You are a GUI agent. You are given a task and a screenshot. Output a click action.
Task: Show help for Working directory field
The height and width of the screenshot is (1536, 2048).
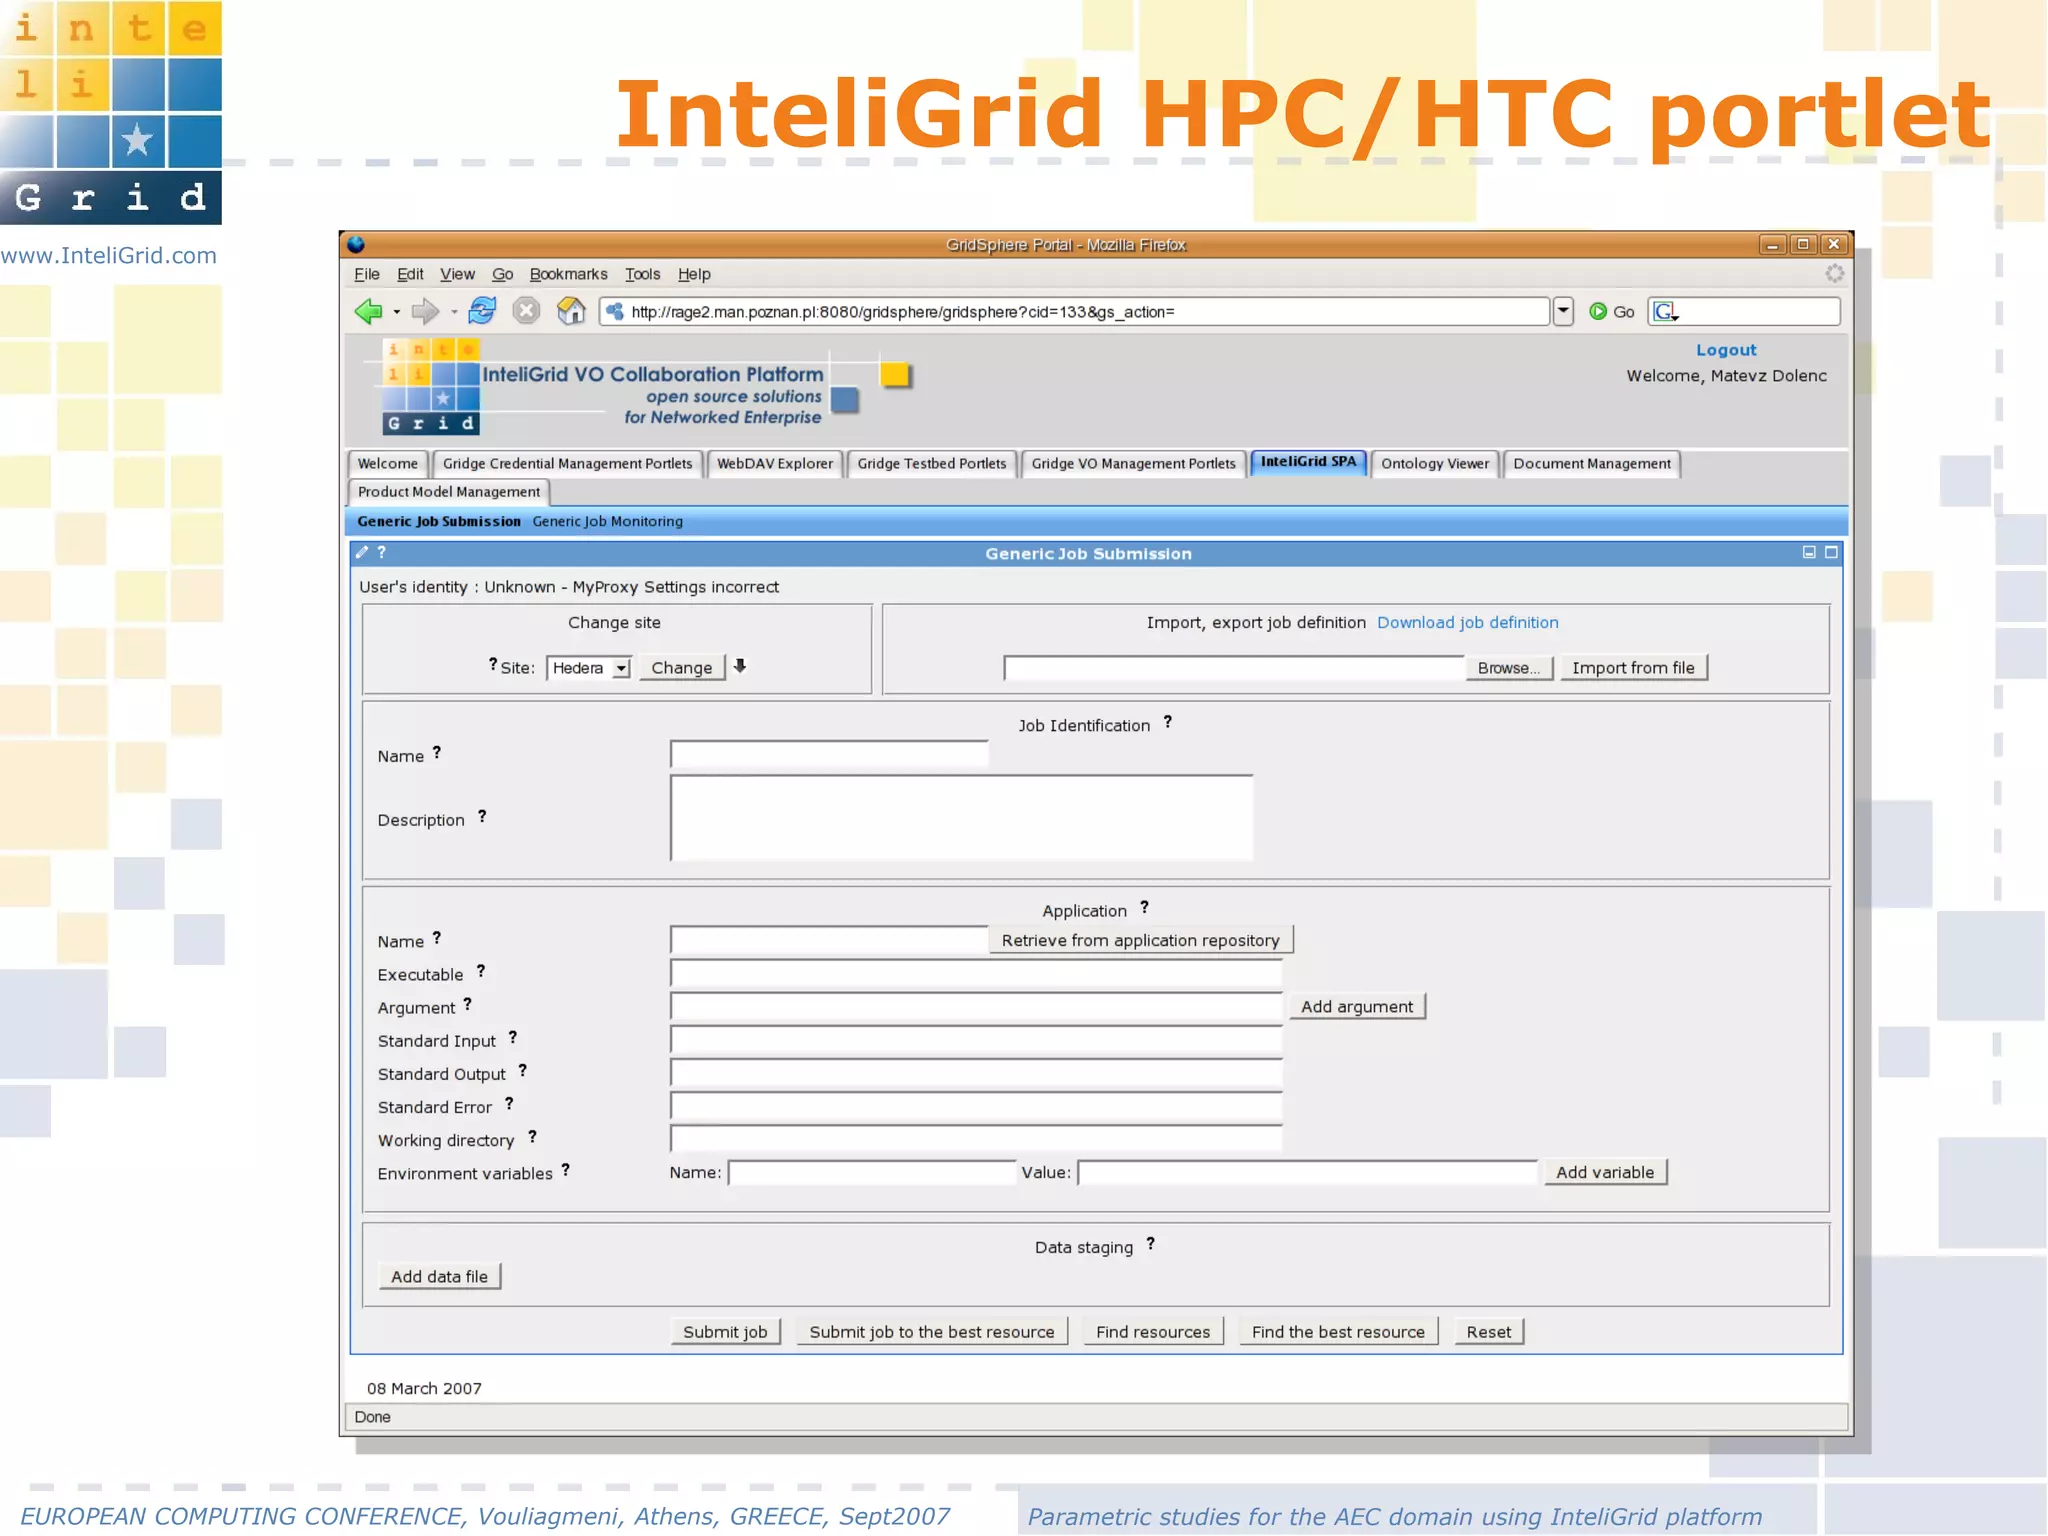point(532,1136)
